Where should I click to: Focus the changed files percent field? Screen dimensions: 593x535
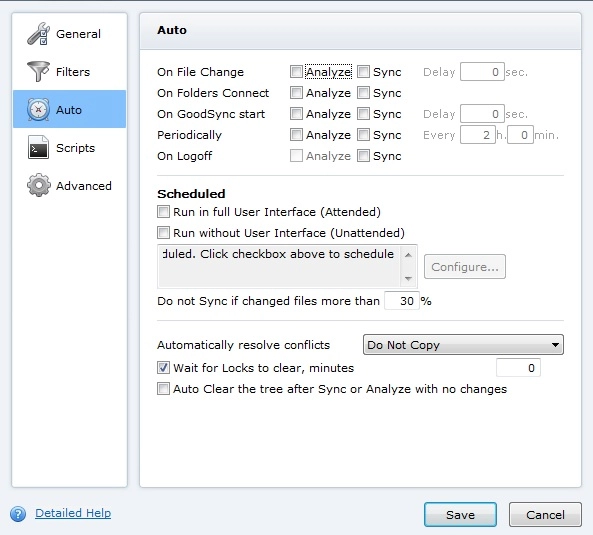(x=402, y=301)
